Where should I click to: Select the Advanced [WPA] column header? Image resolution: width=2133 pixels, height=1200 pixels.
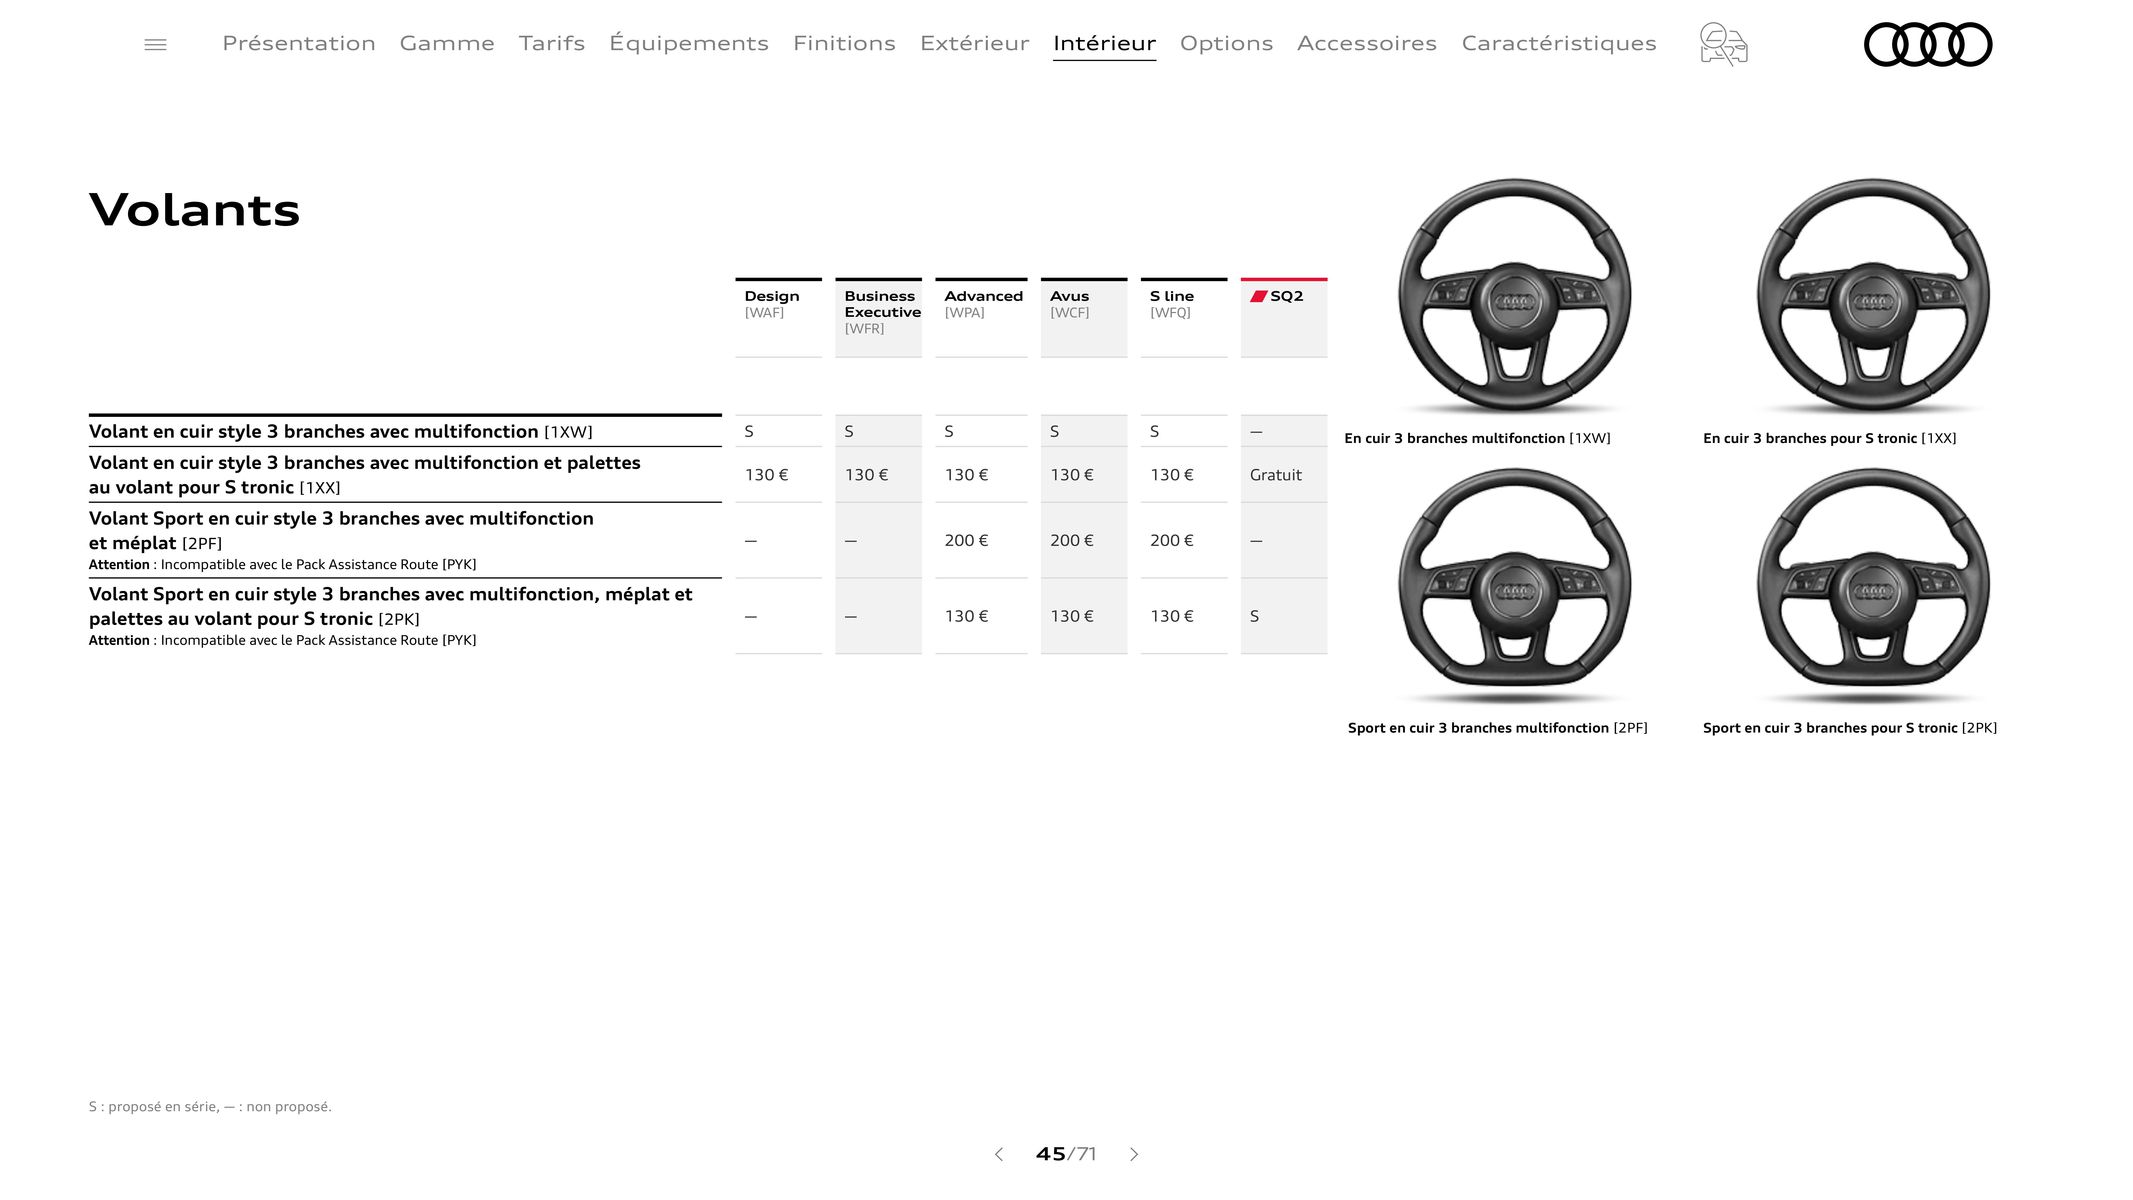coord(981,317)
